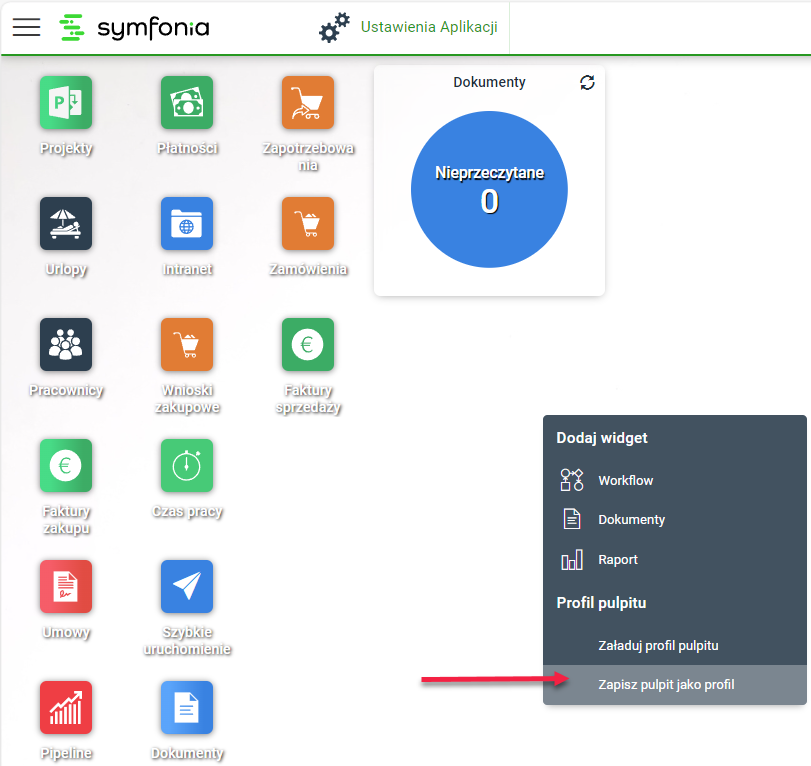811x766 pixels.
Task: Open the Dokumenty module tile icon
Action: coord(187,708)
